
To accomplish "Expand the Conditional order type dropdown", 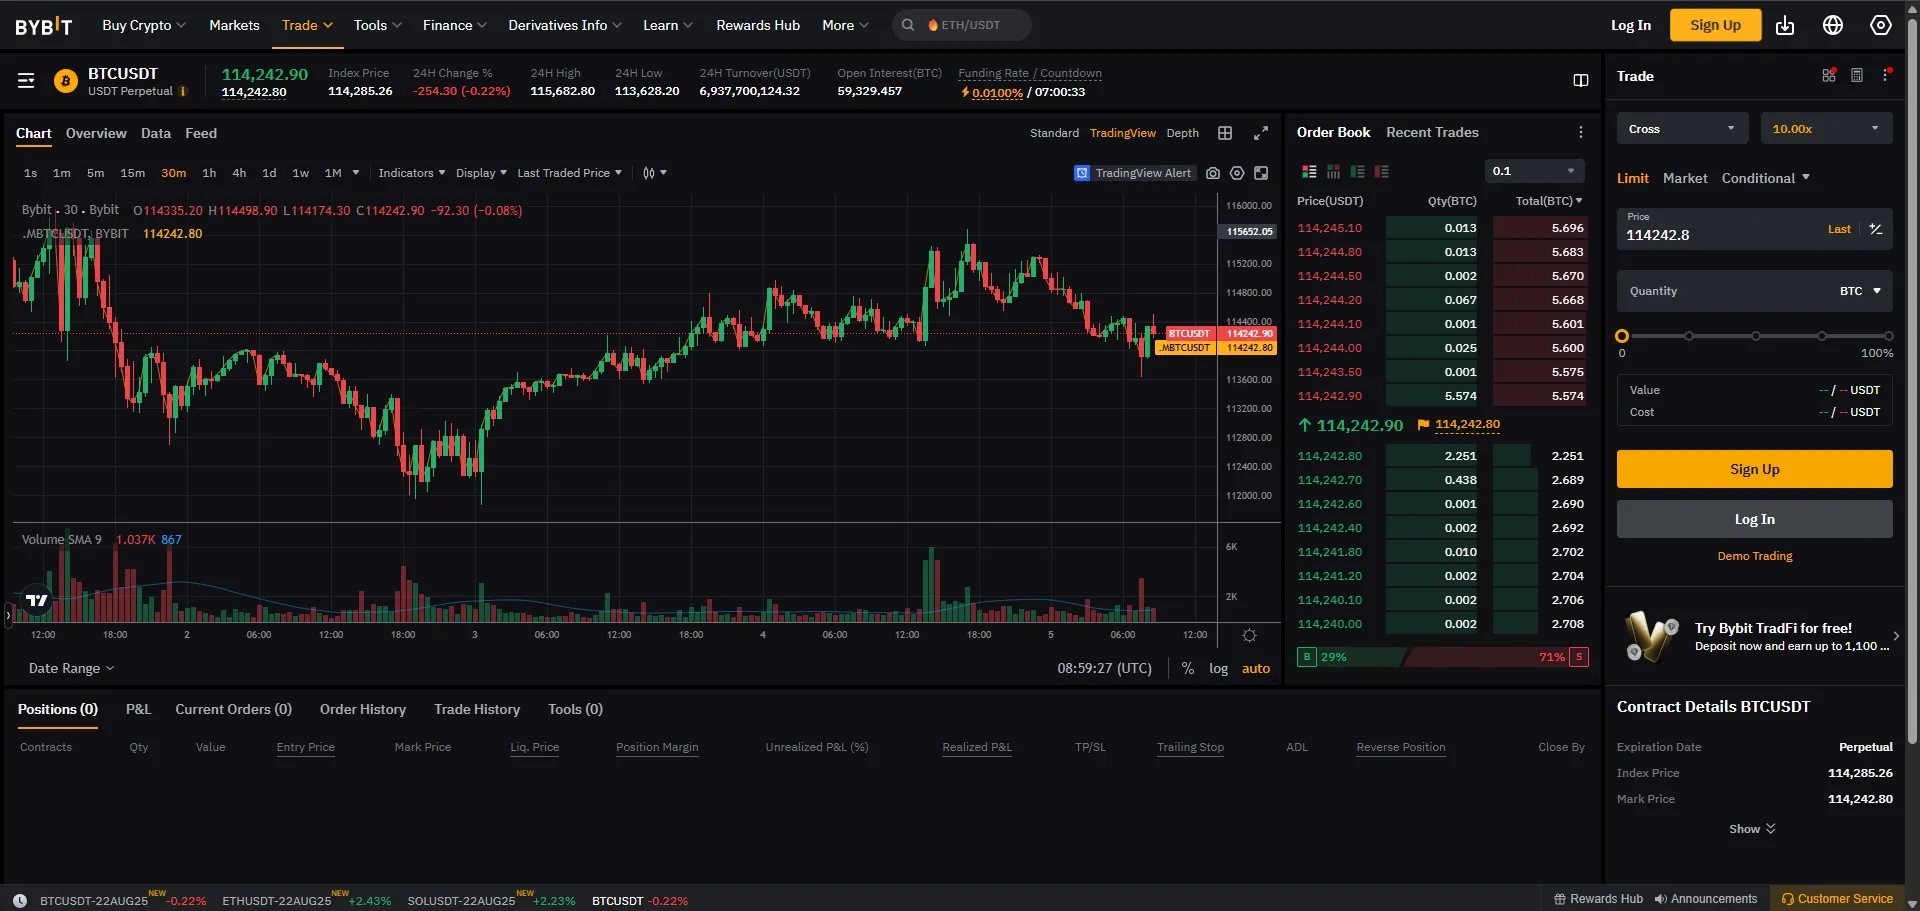I will (1765, 178).
